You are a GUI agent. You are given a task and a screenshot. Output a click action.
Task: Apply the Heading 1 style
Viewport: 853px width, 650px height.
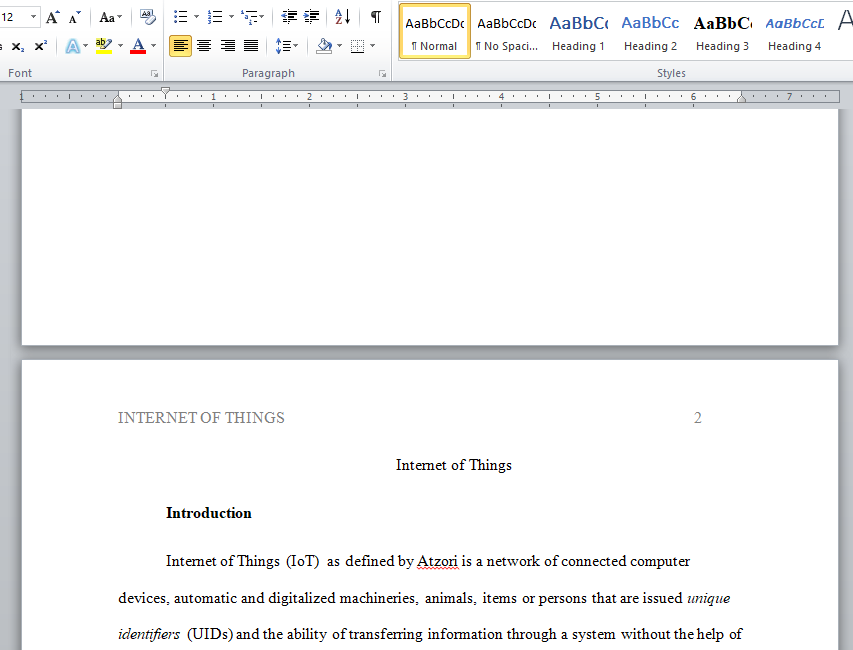point(578,31)
